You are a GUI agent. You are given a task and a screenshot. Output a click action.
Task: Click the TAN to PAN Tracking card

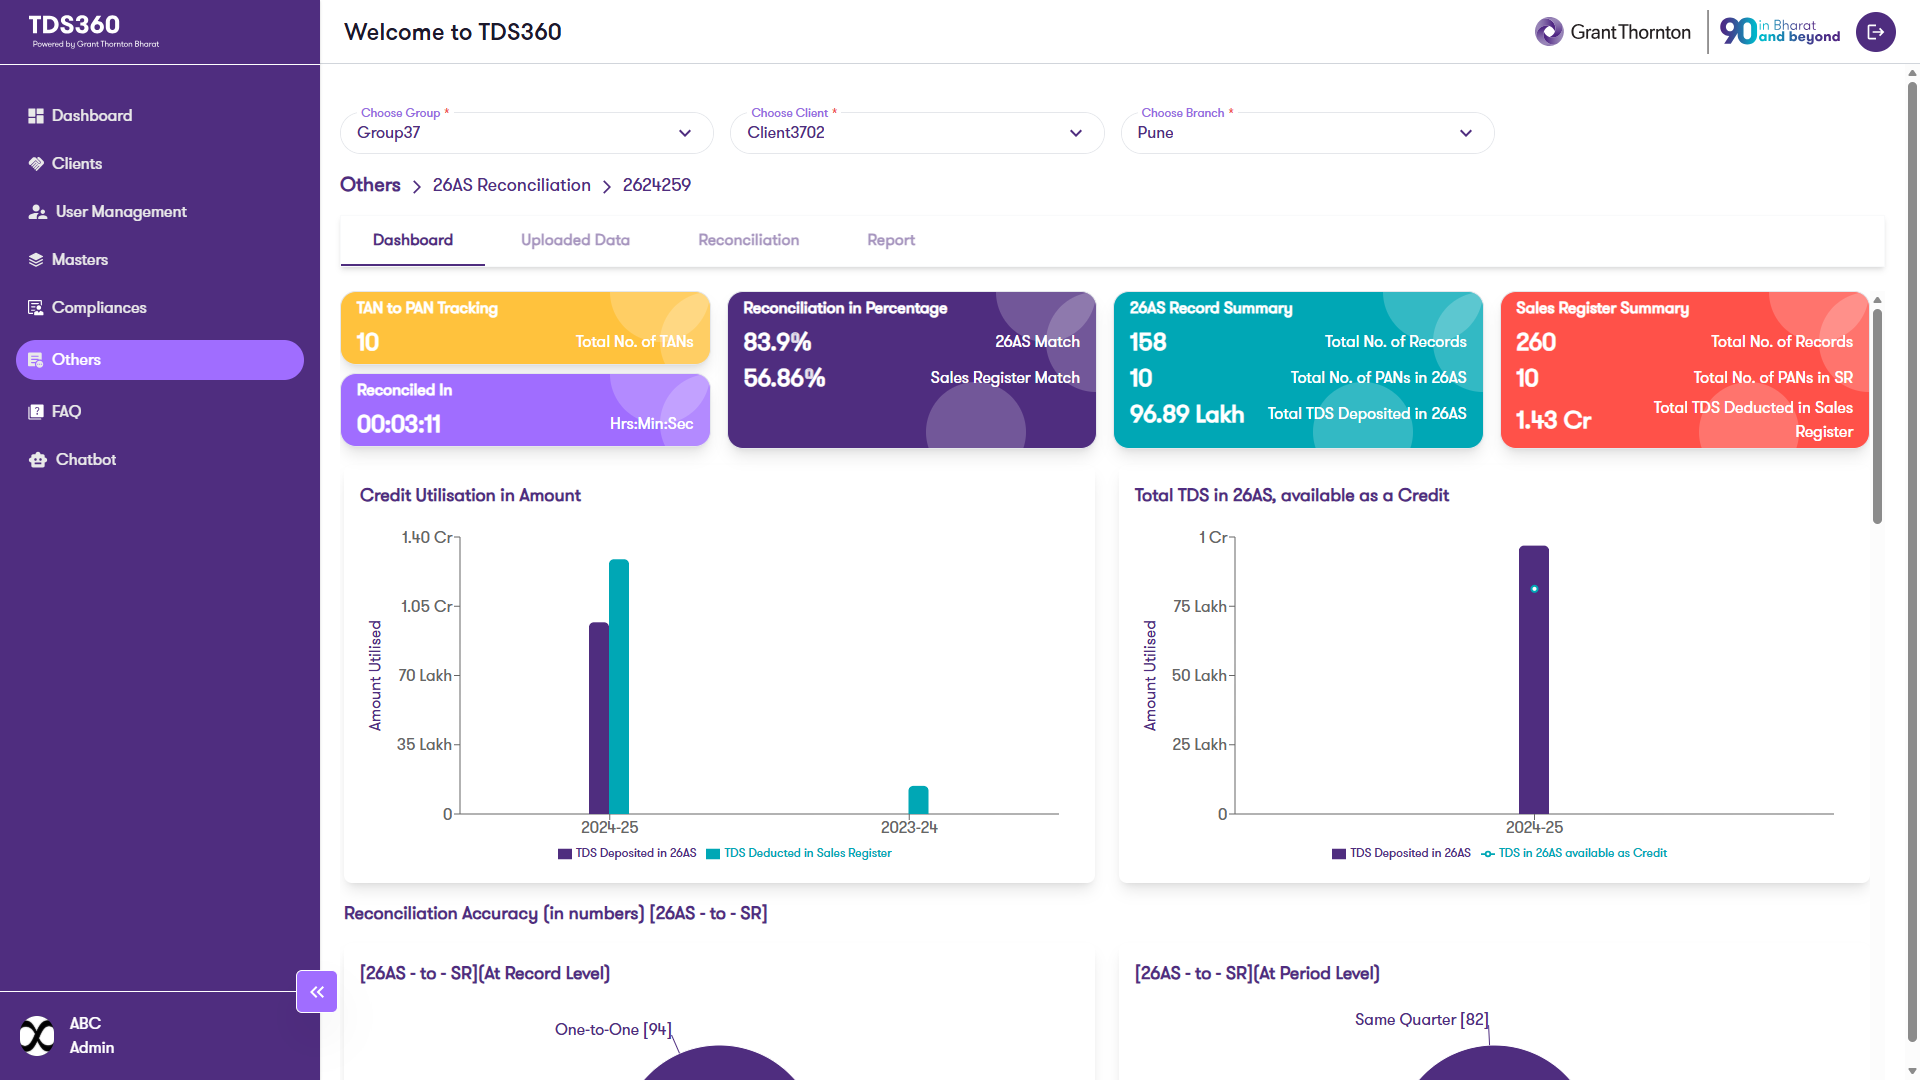(525, 328)
